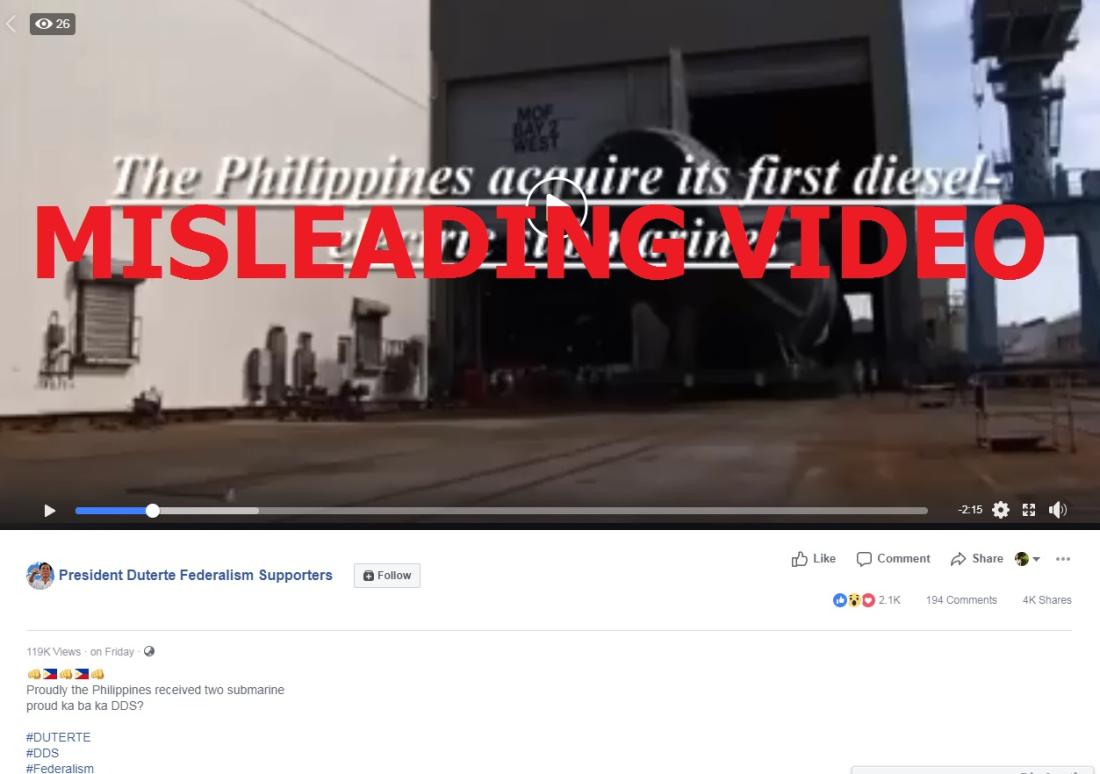The width and height of the screenshot is (1100, 774).
Task: Play the video with the bottom-left play icon
Action: click(x=49, y=510)
